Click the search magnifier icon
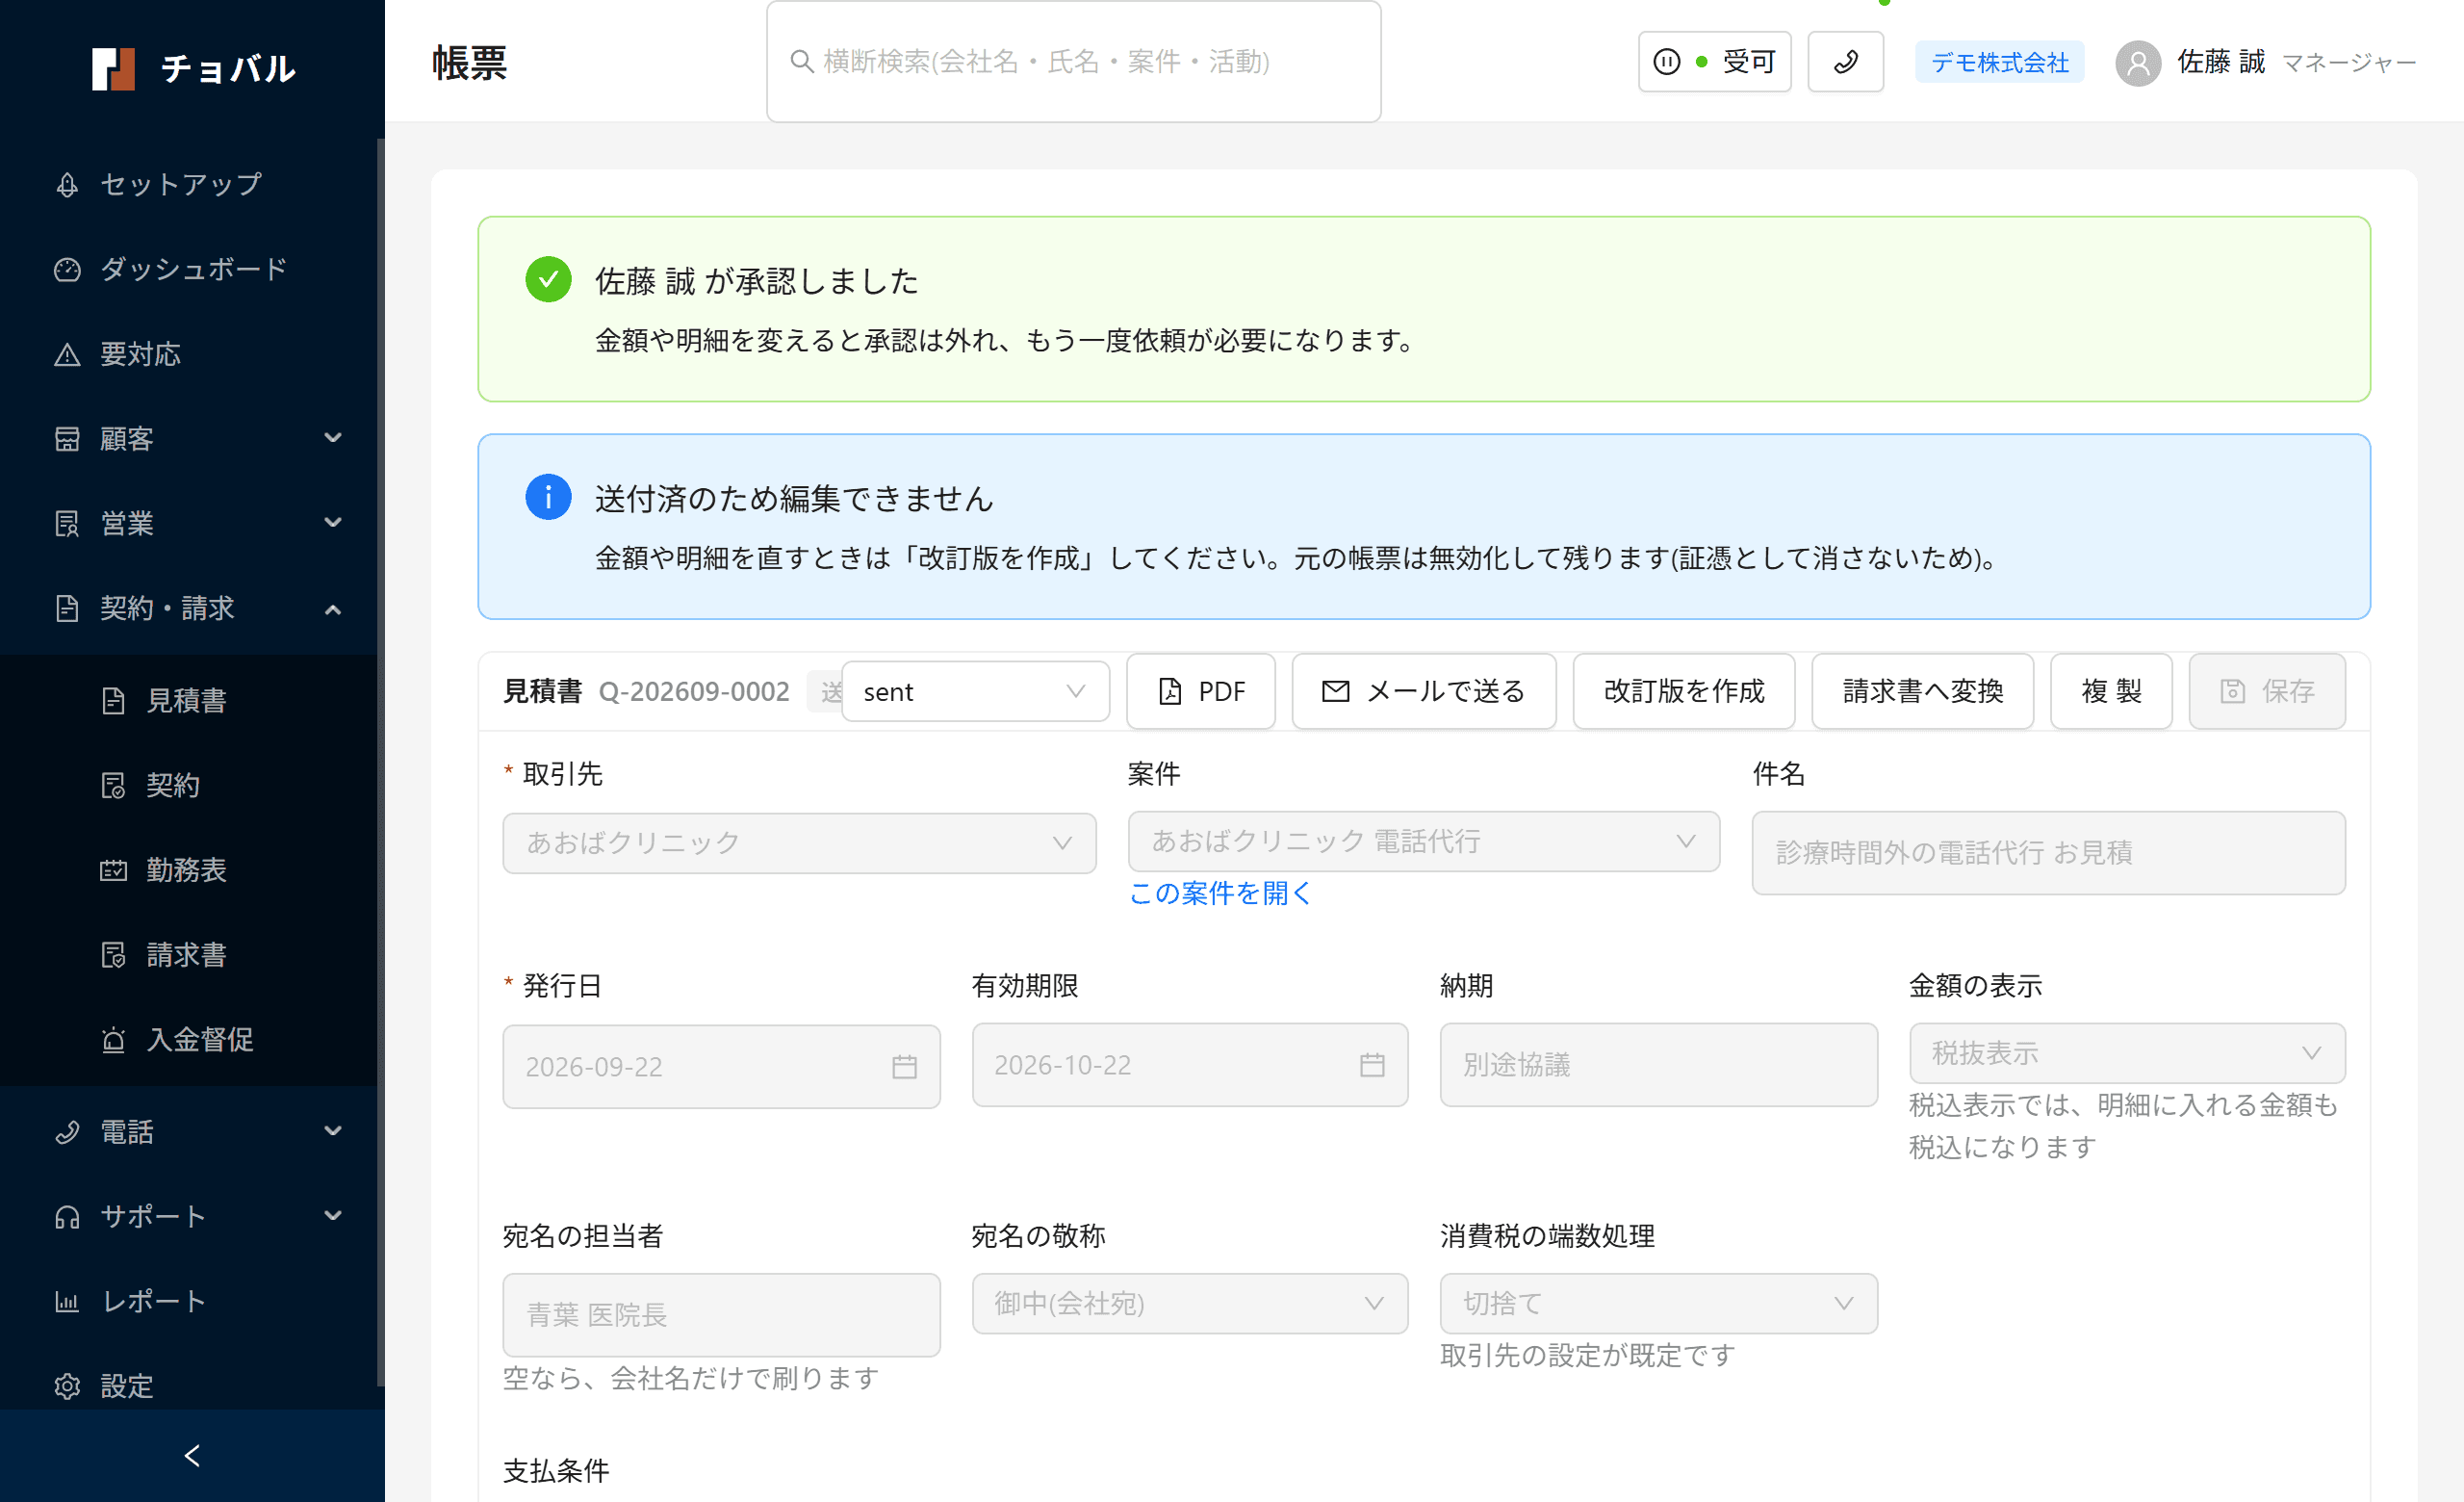Image resolution: width=2464 pixels, height=1502 pixels. click(x=802, y=62)
